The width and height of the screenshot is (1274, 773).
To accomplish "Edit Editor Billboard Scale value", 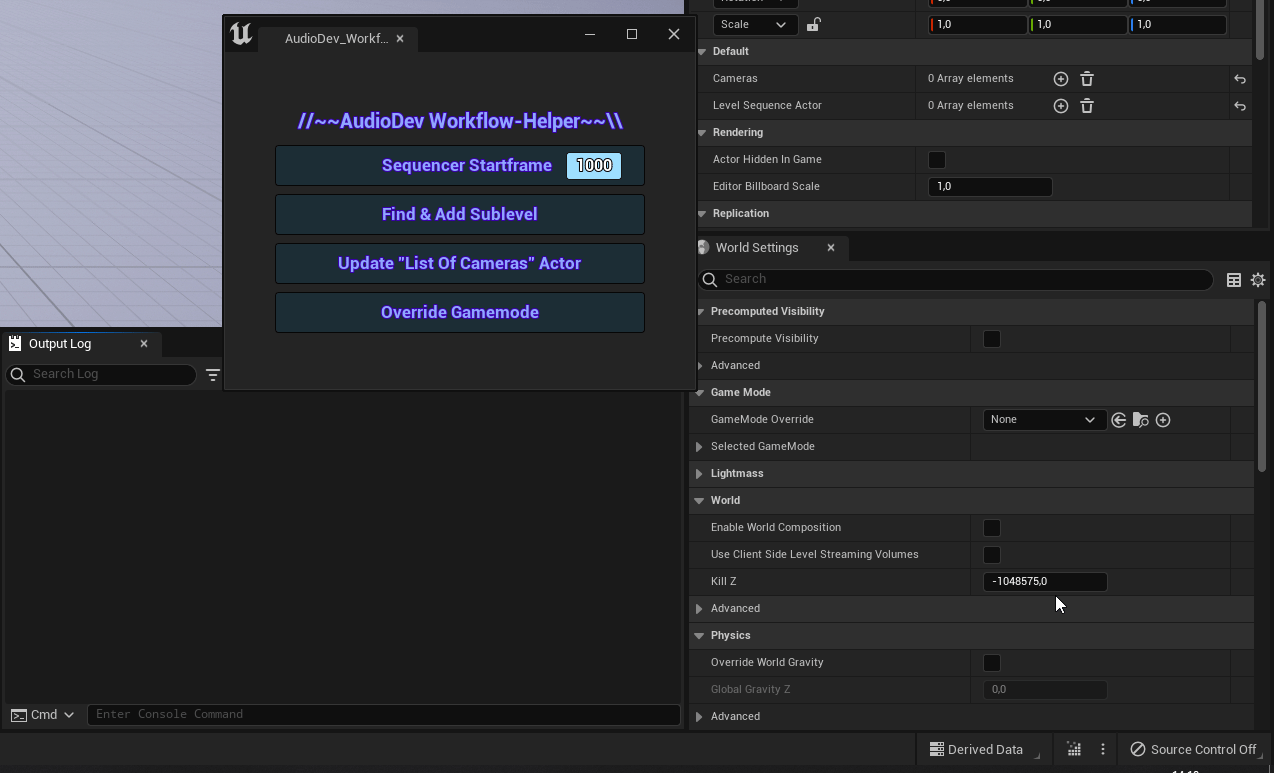I will point(990,187).
